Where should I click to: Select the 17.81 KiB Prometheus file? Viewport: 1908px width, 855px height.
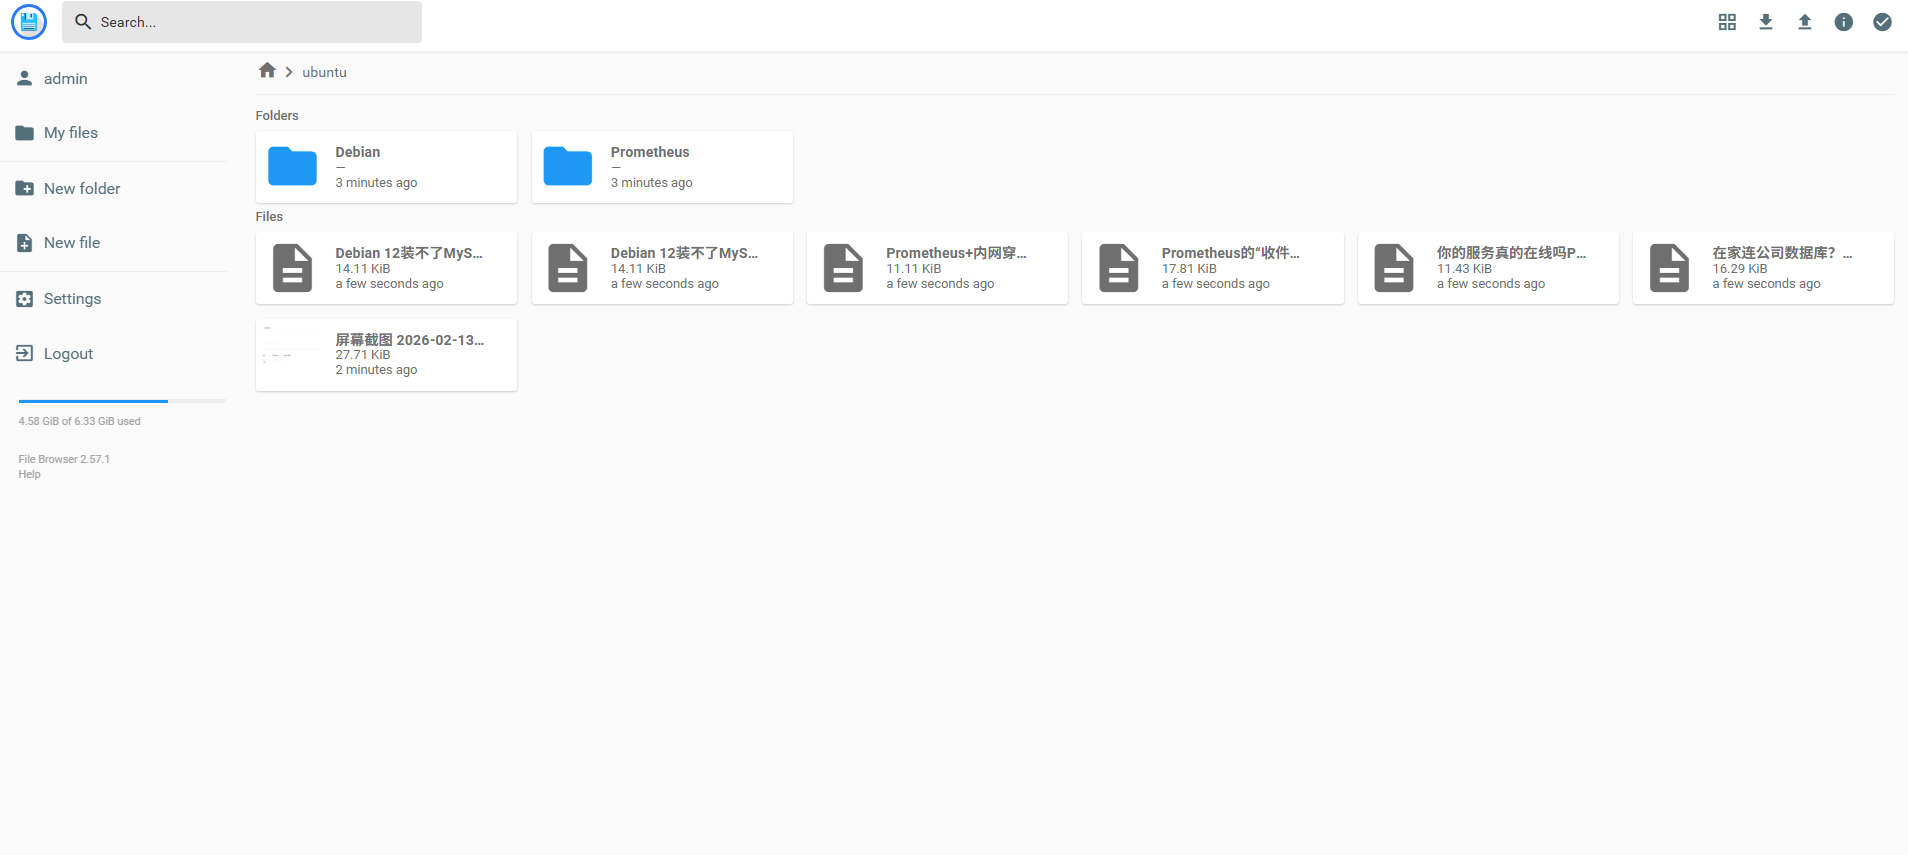coord(1212,268)
